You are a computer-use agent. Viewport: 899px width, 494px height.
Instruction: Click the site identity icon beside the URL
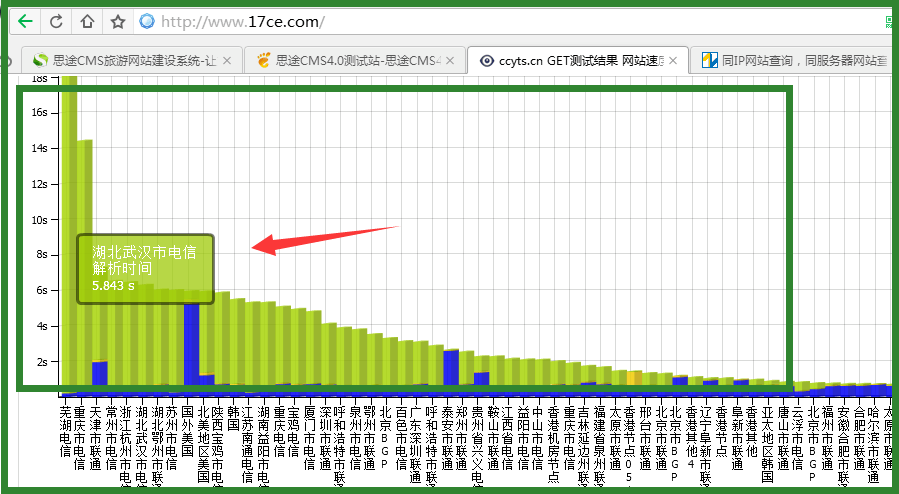pyautogui.click(x=147, y=21)
